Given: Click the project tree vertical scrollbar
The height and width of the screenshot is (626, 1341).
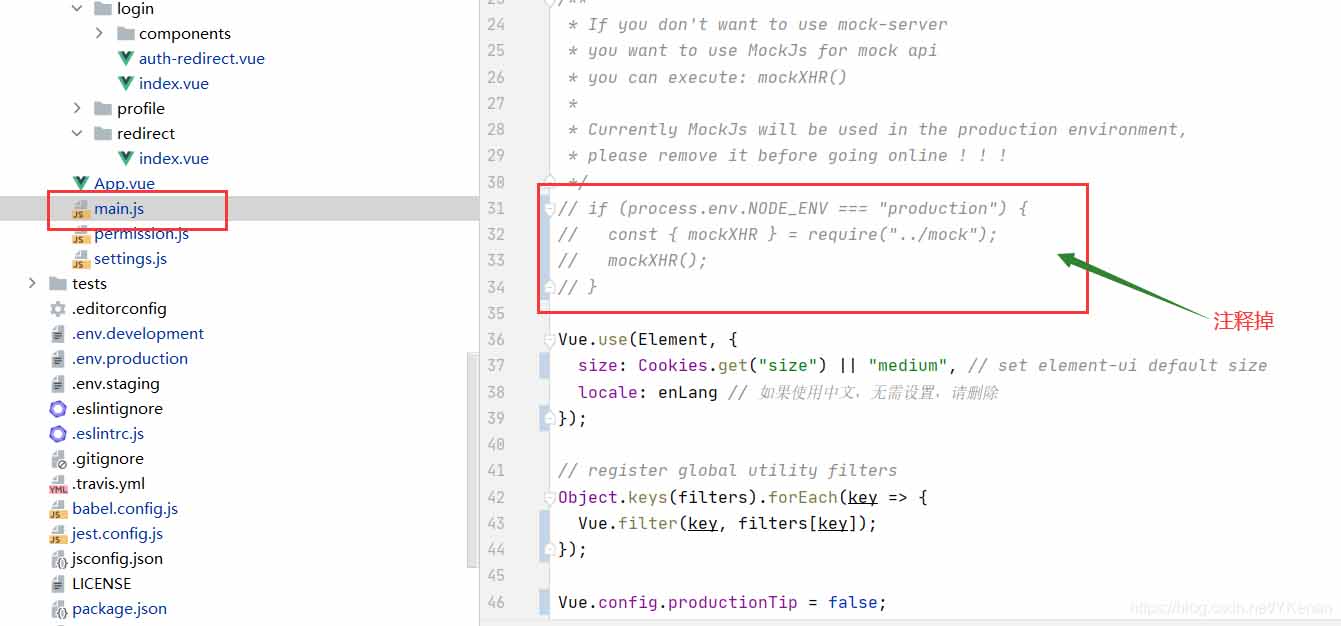Looking at the screenshot, I should pos(473,460).
